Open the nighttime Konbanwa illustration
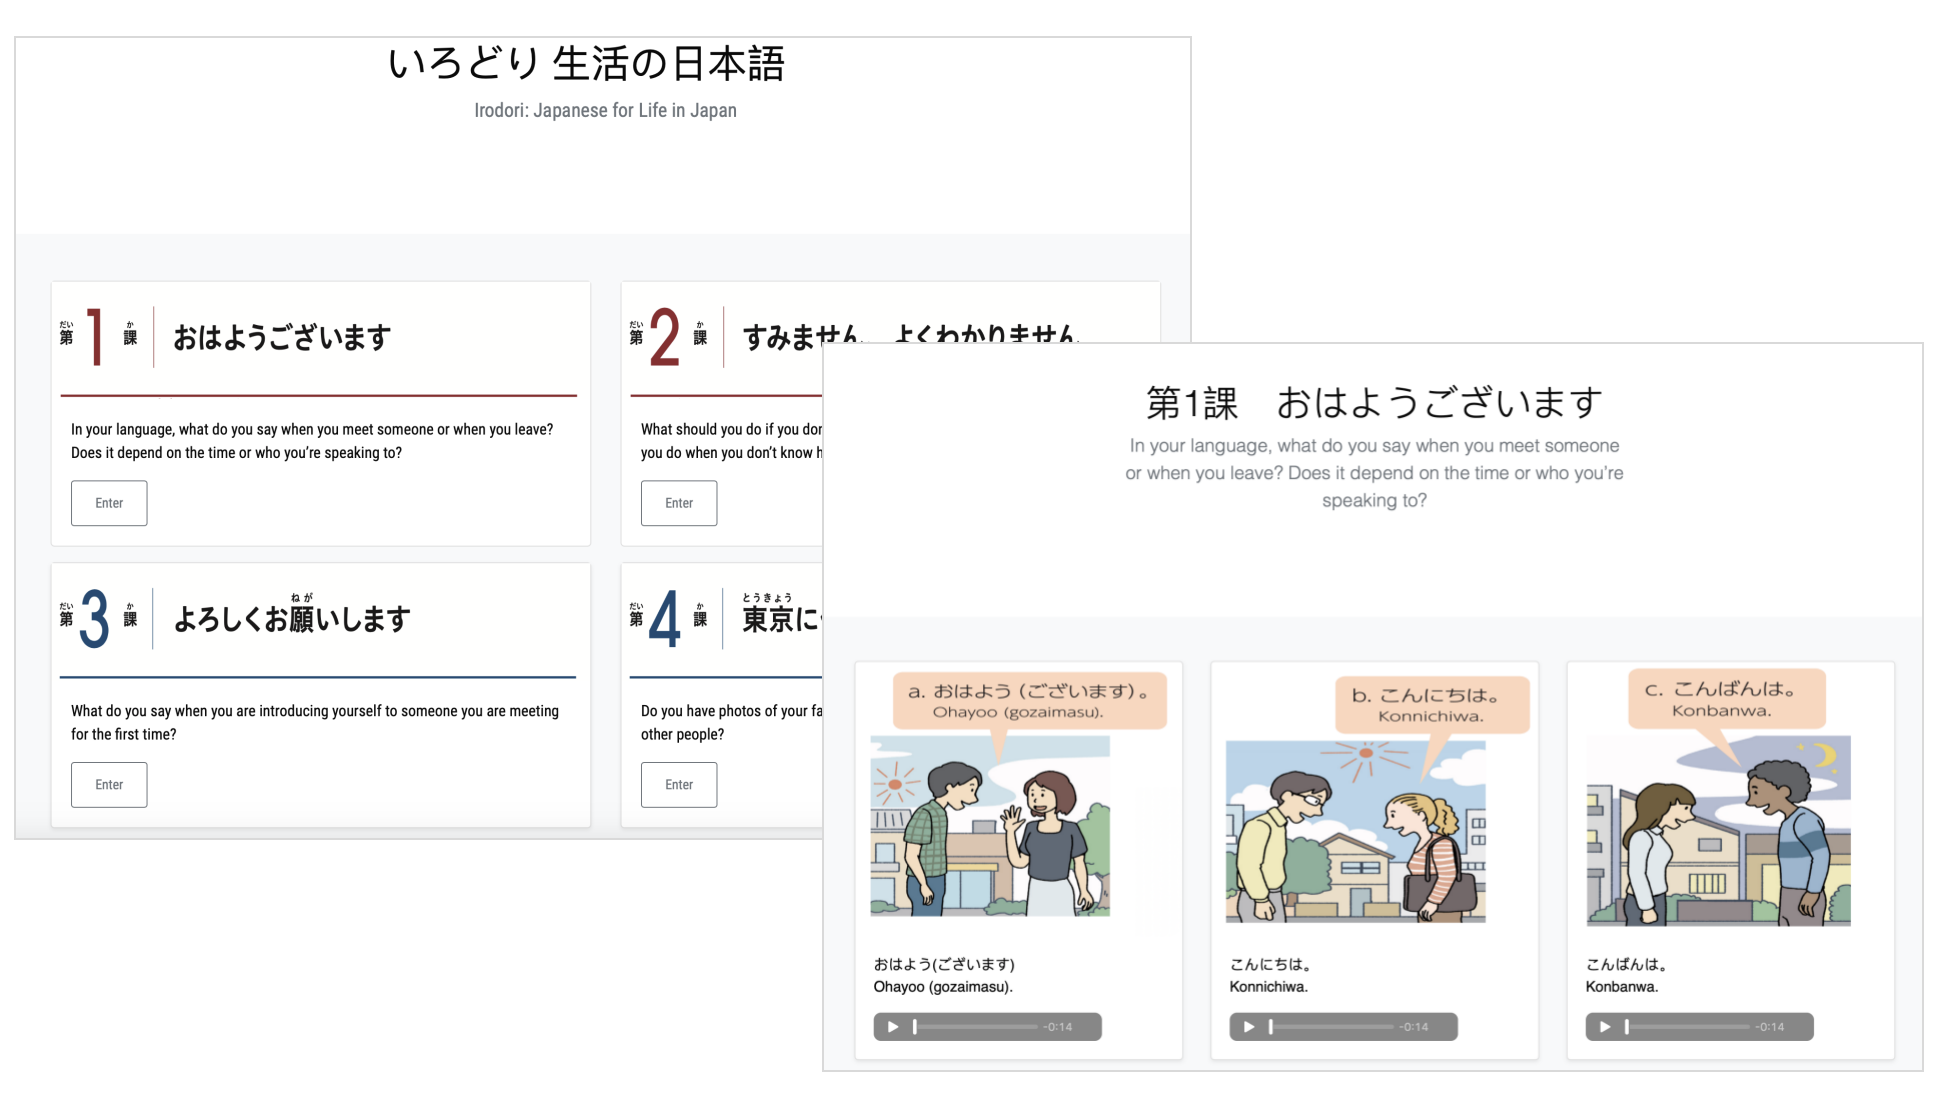1952x1096 pixels. pos(1718,830)
